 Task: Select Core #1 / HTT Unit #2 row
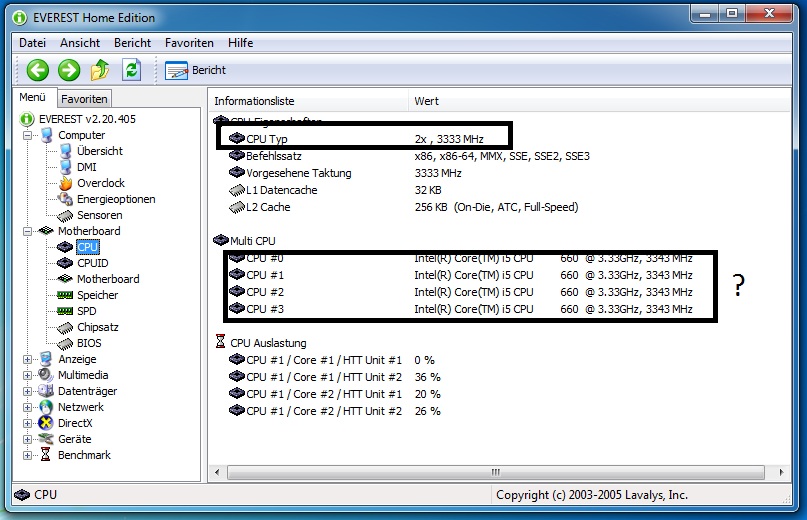pos(335,377)
